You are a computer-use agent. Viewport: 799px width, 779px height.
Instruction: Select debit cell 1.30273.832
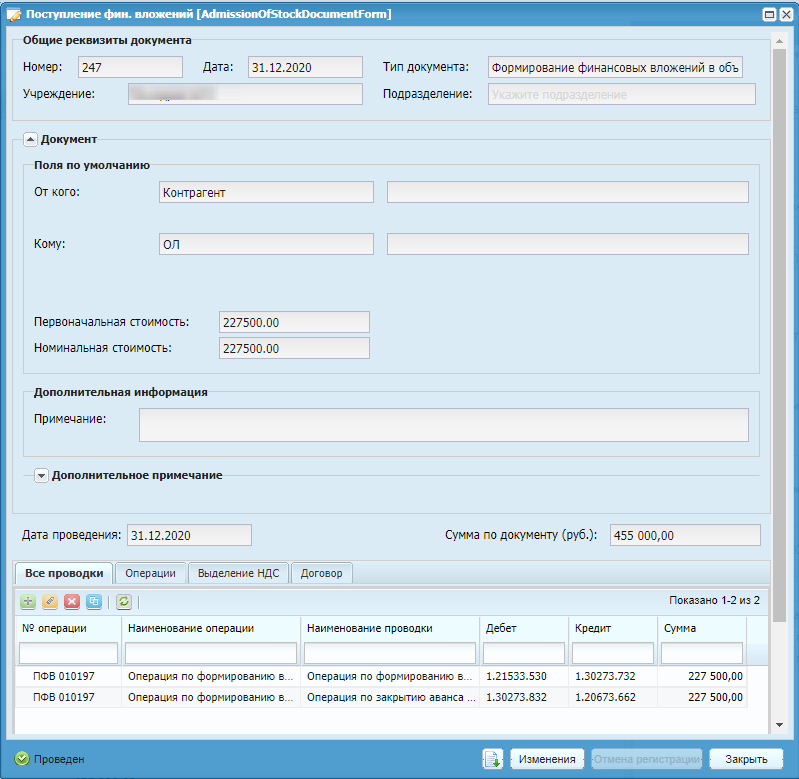point(524,697)
